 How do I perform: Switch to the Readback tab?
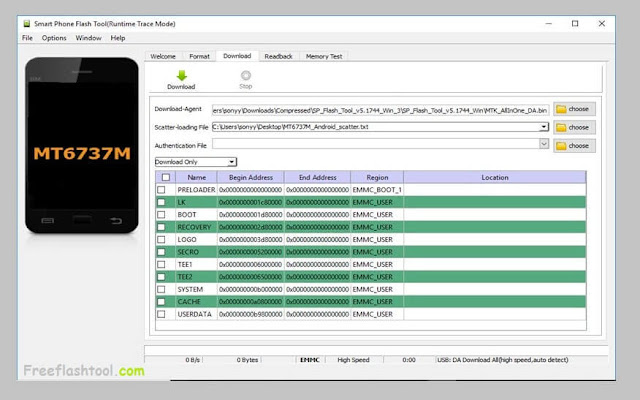point(278,56)
